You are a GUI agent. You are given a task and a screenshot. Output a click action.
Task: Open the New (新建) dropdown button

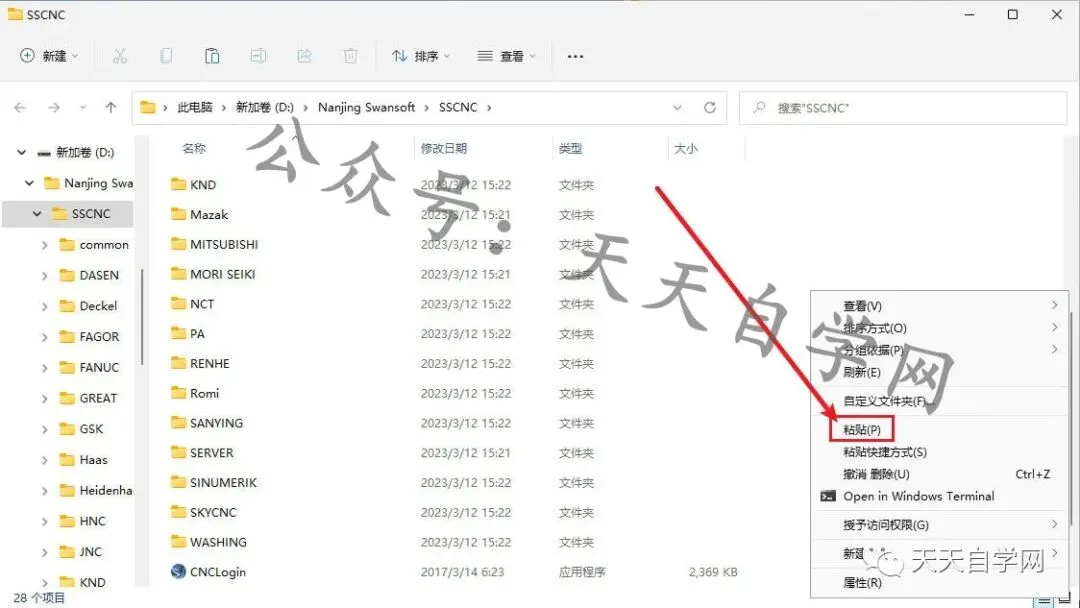click(49, 56)
